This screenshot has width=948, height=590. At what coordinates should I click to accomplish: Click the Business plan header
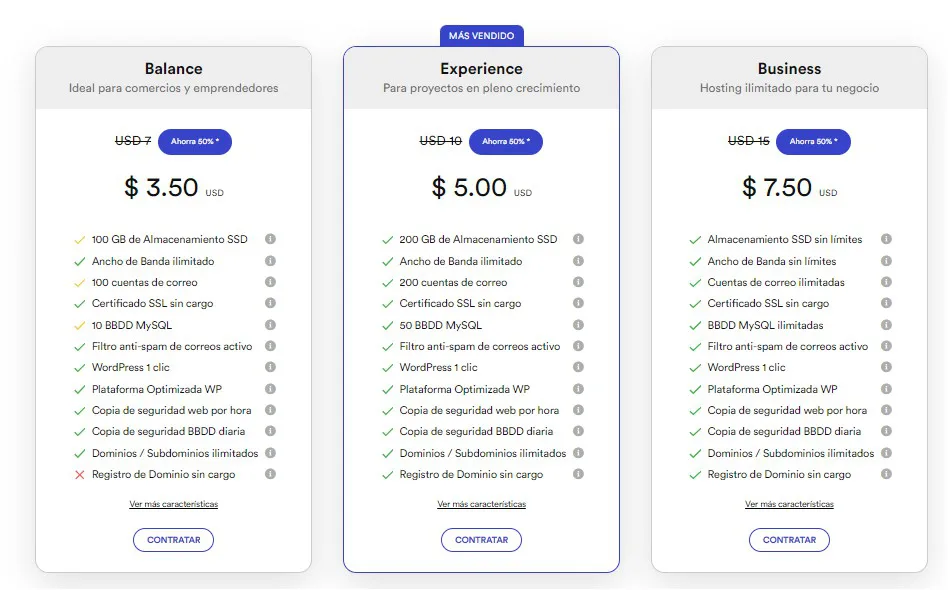coord(789,69)
